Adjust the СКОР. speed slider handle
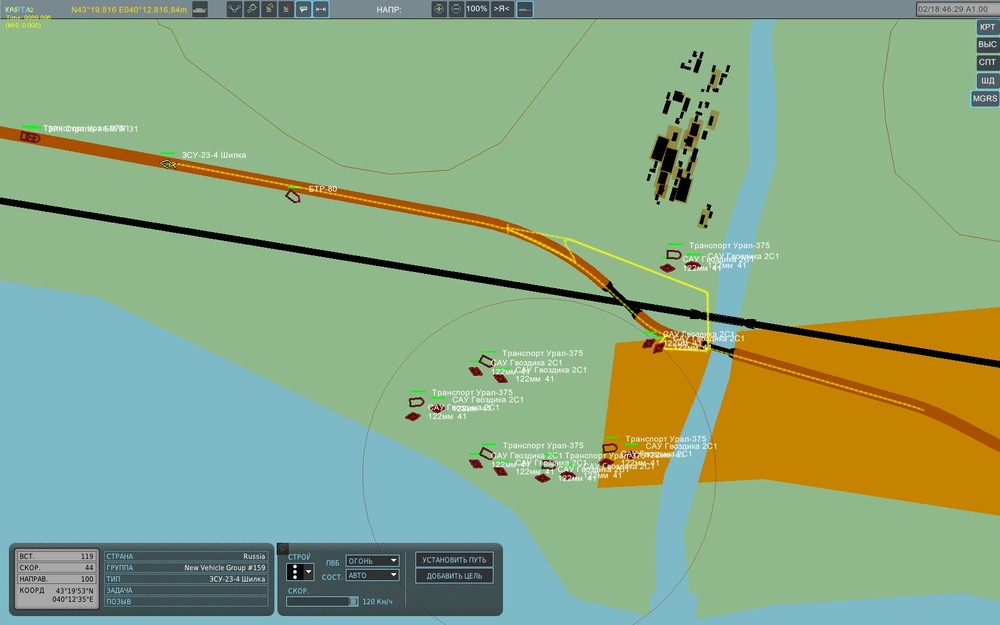Image resolution: width=1000 pixels, height=625 pixels. (353, 601)
